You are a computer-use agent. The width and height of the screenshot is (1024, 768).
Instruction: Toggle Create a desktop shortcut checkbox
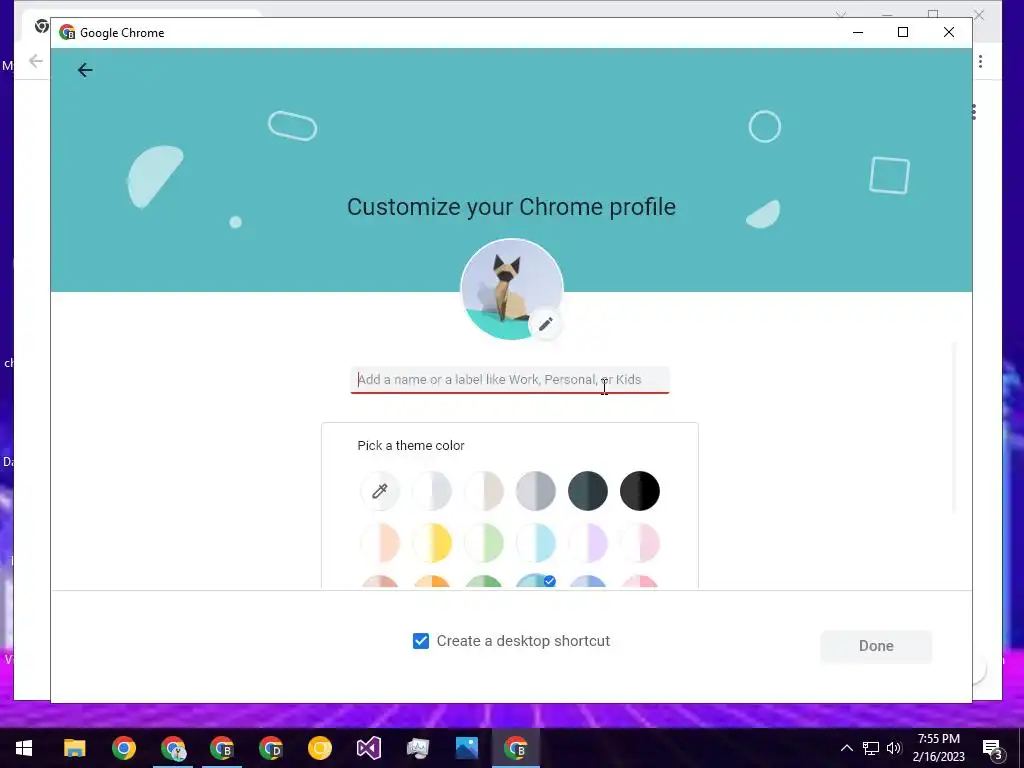(421, 641)
